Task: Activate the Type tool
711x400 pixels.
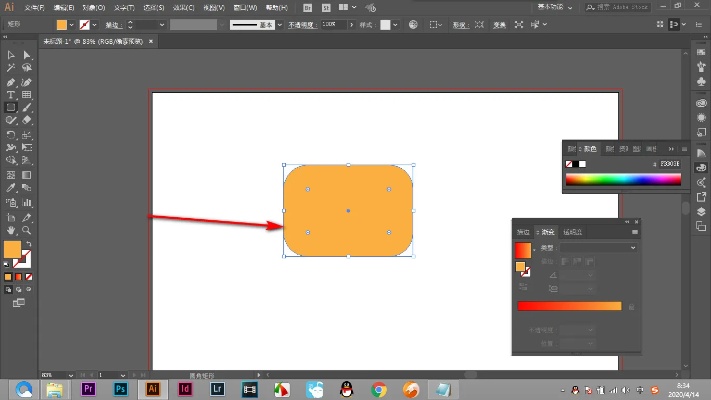Action: click(11, 95)
